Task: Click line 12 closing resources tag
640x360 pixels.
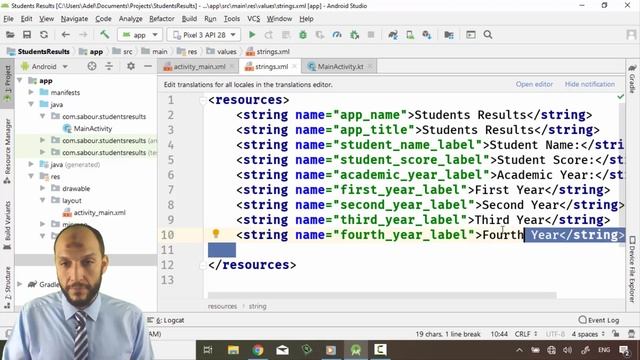Action: tap(252, 265)
